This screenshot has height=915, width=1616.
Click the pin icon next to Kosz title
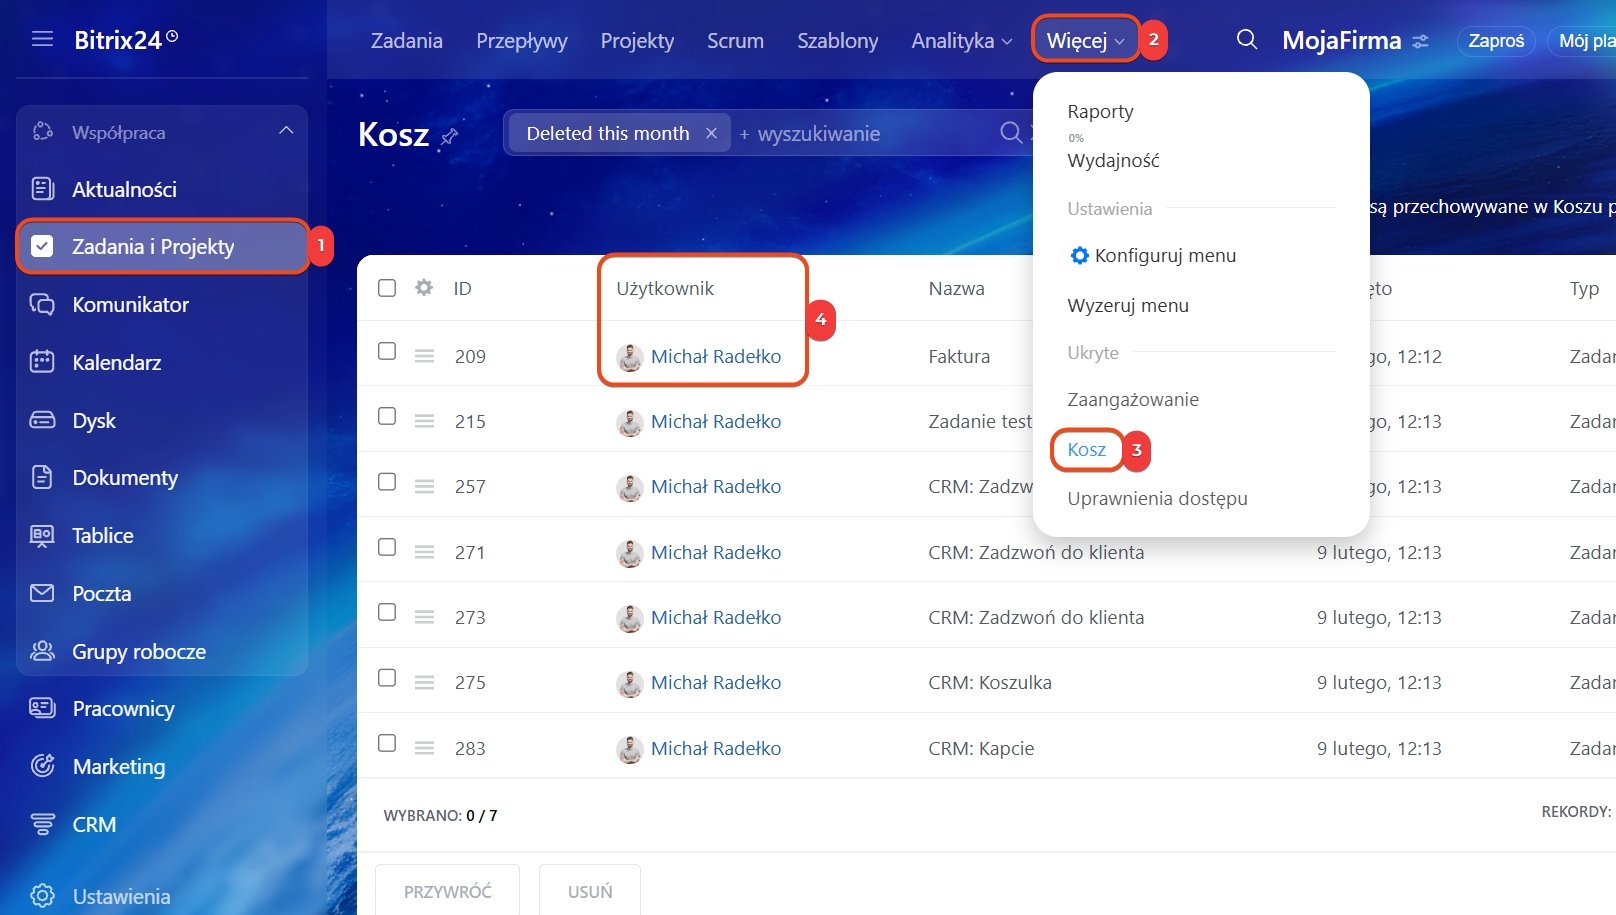[x=450, y=136]
